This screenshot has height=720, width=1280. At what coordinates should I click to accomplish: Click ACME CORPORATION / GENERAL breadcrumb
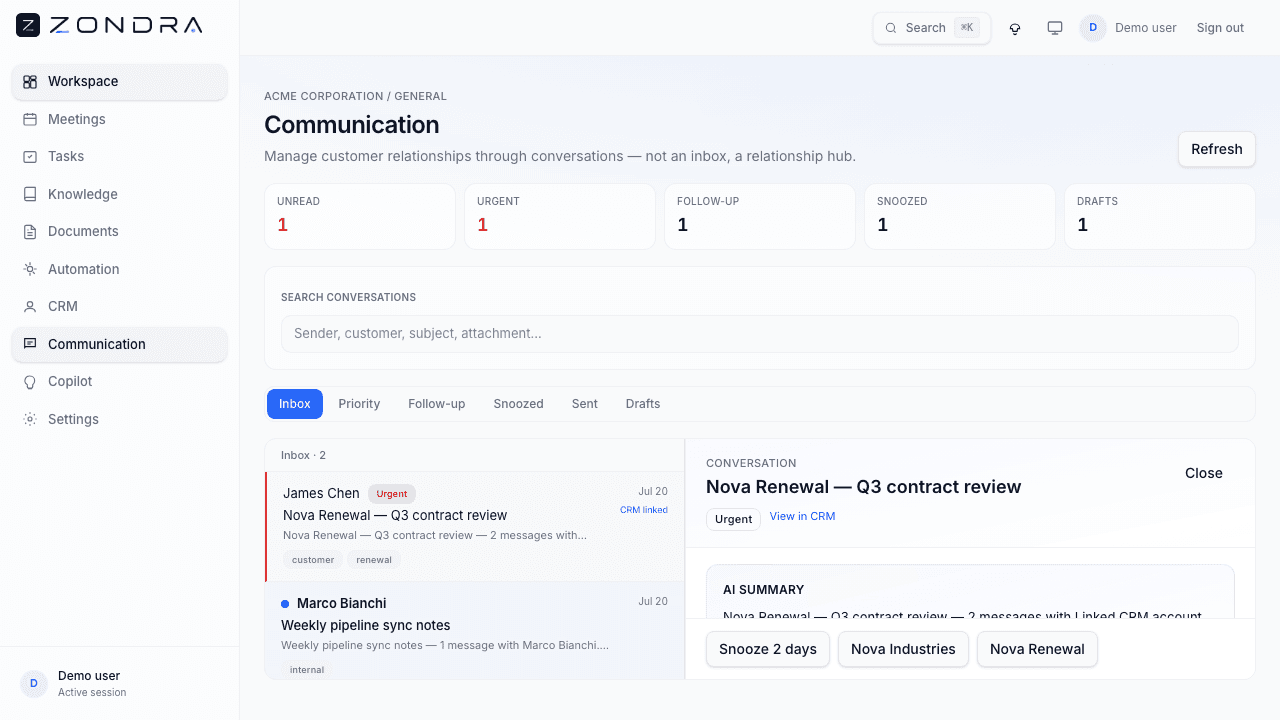coord(355,96)
